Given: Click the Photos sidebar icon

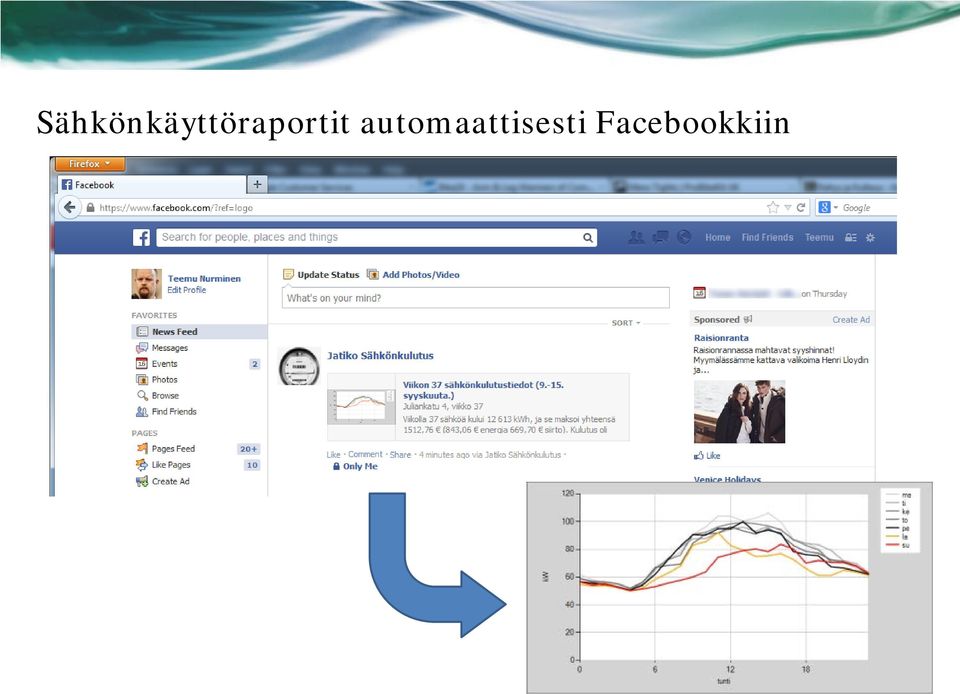Looking at the screenshot, I should (x=141, y=379).
